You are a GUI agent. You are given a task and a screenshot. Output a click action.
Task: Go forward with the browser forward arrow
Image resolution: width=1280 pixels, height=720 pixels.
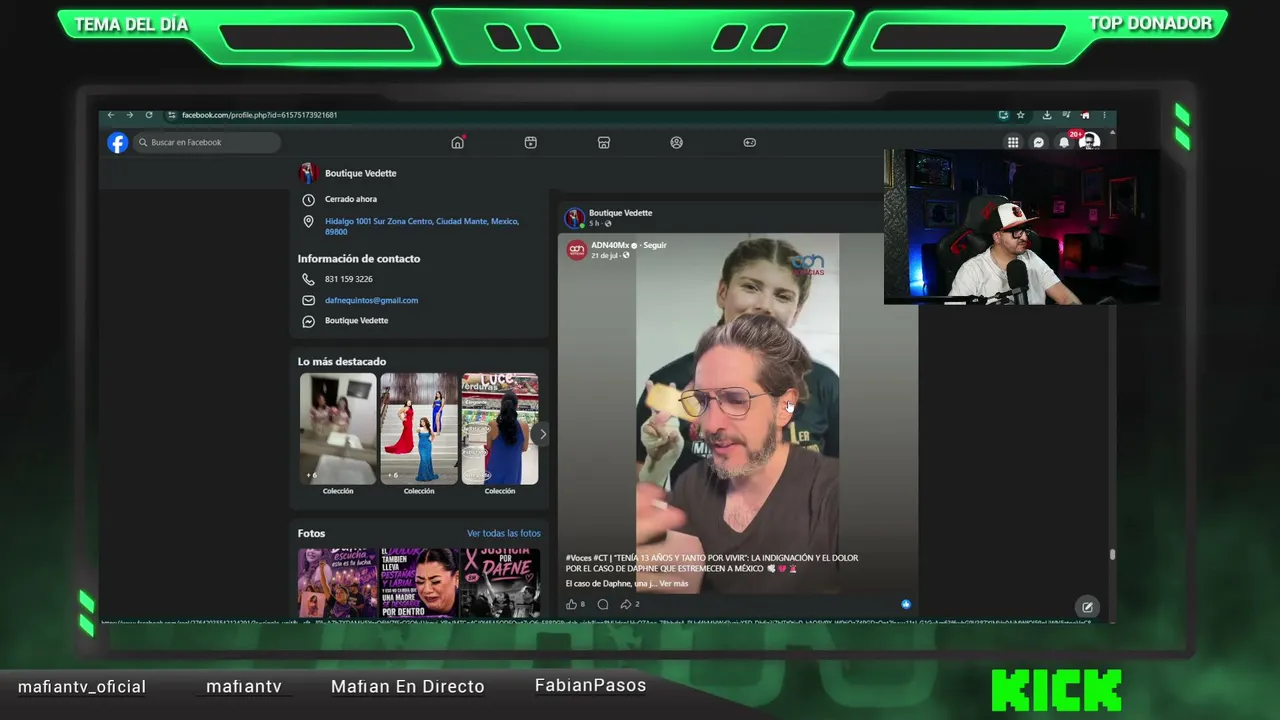pos(129,115)
